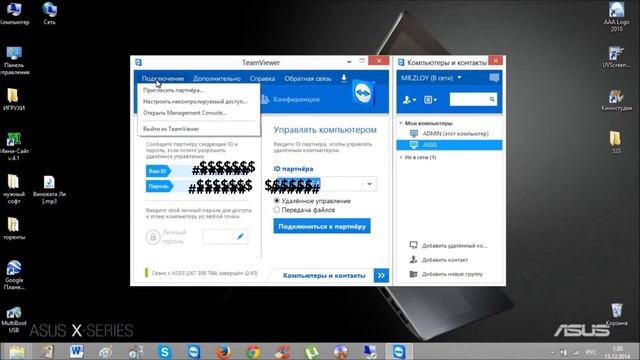Select the Компьютер desktop icon
640x360 pixels.
click(x=14, y=13)
